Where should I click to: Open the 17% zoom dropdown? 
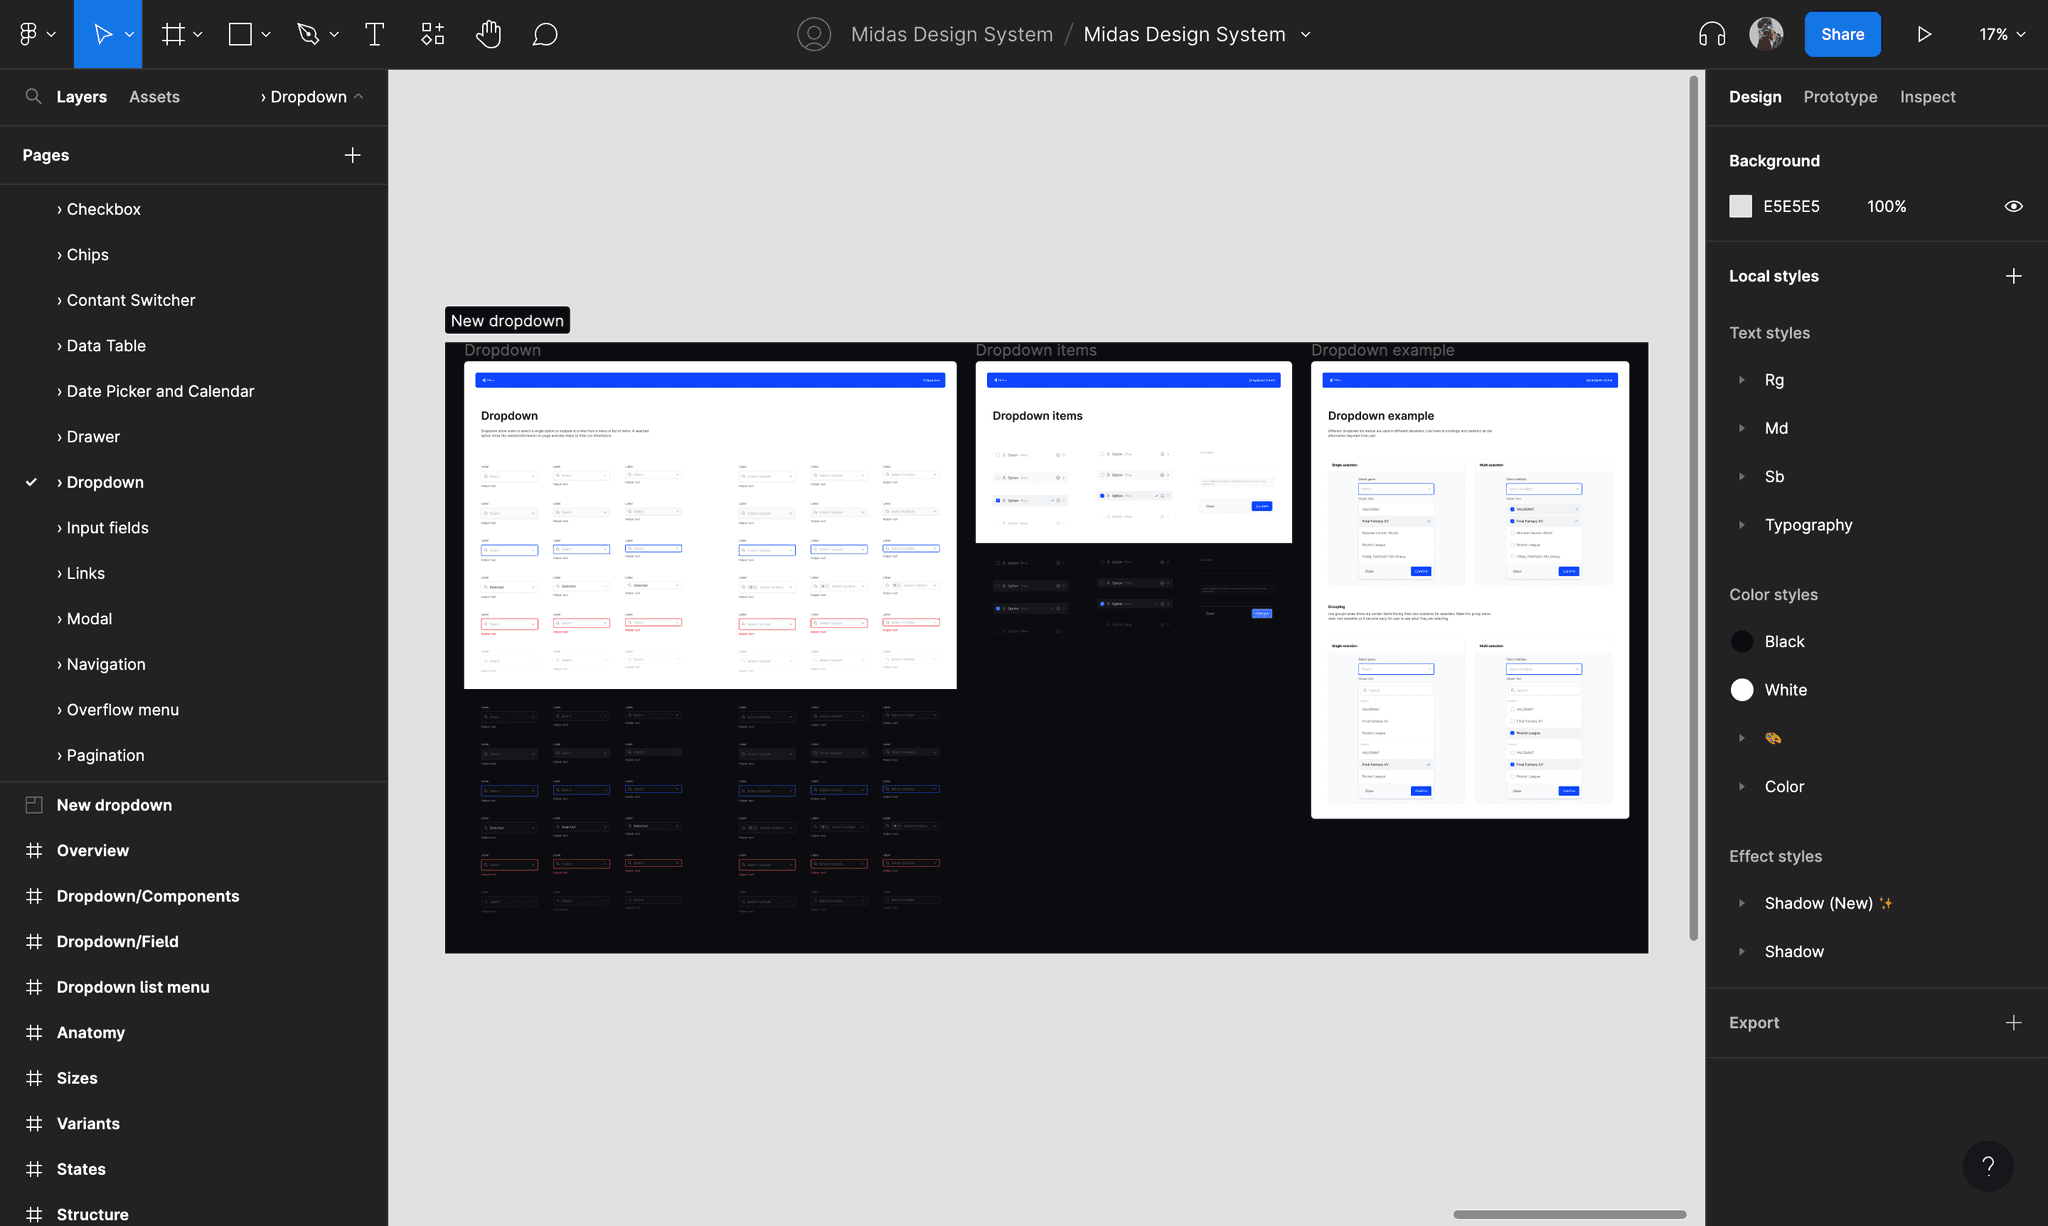tap(2002, 34)
